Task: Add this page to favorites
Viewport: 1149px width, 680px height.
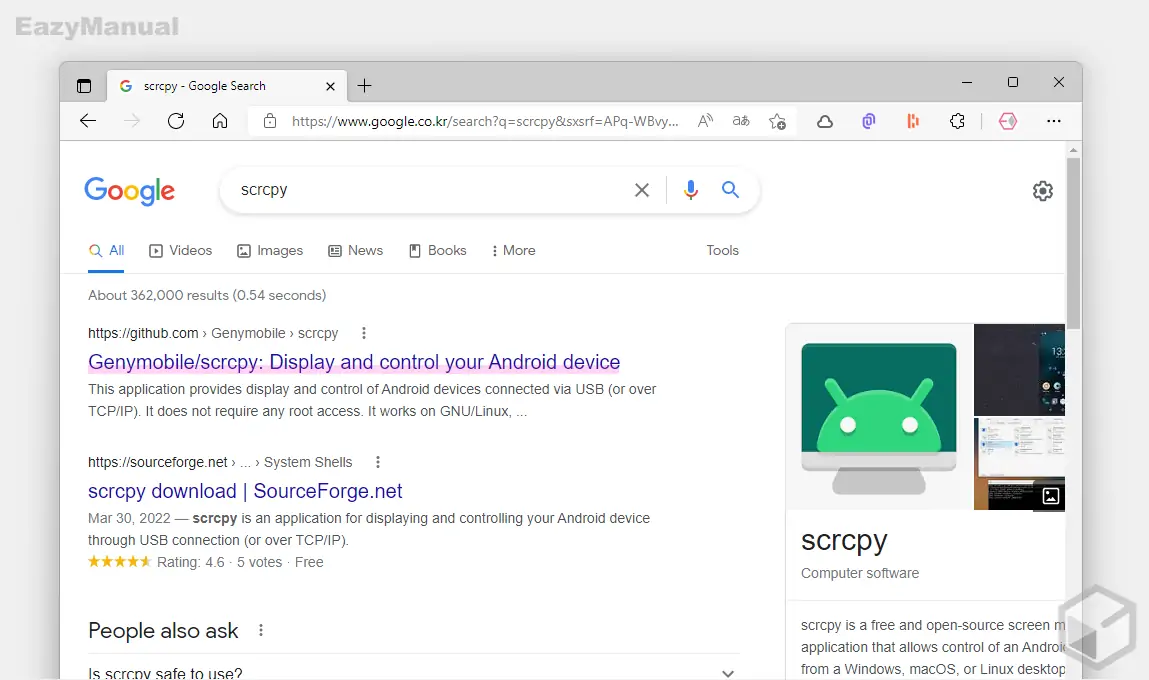Action: (777, 121)
